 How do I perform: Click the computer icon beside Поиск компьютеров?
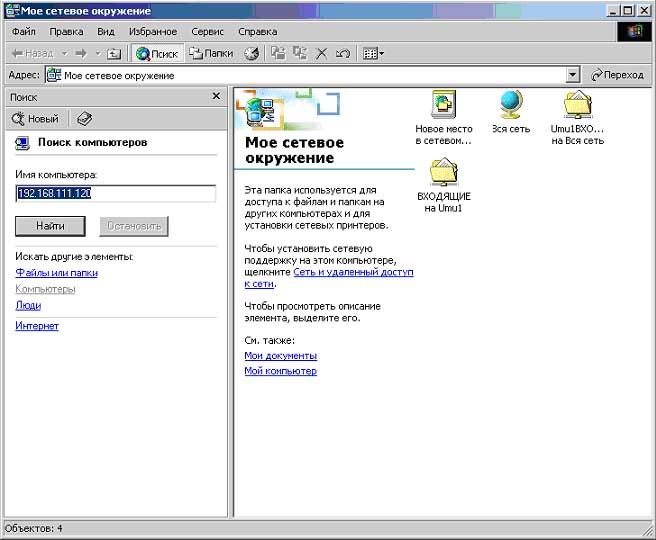(x=22, y=143)
